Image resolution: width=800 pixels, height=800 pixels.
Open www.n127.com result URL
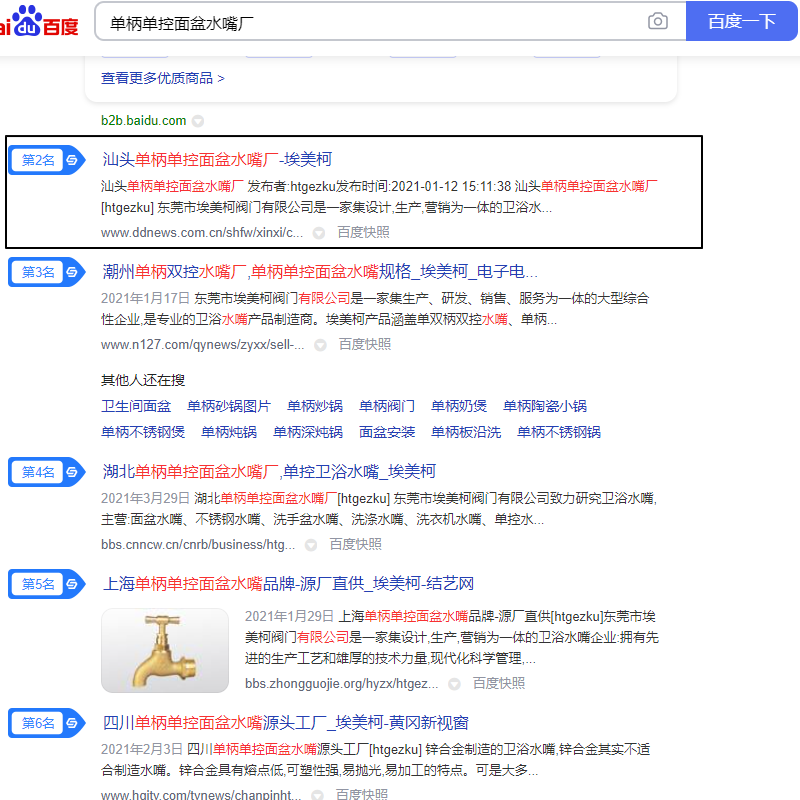pyautogui.click(x=203, y=345)
